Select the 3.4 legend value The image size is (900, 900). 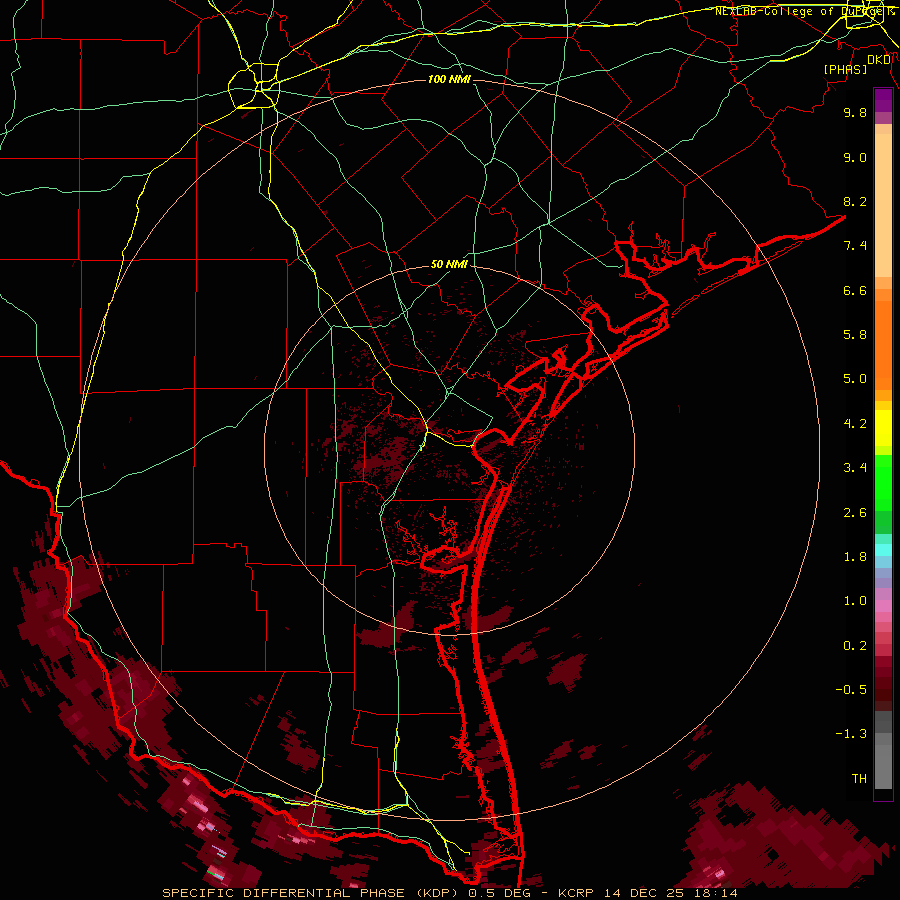pyautogui.click(x=855, y=468)
